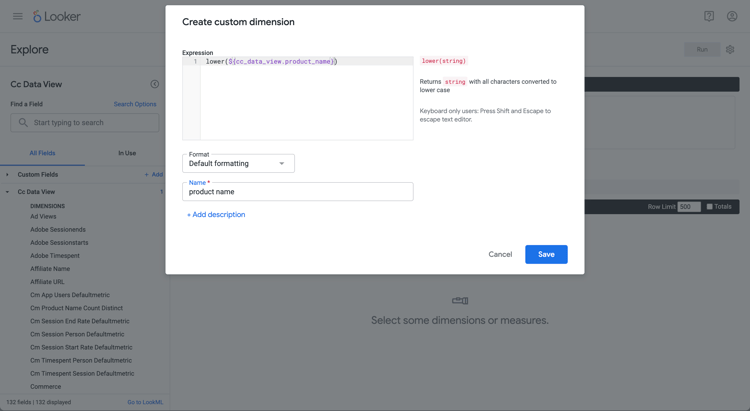The height and width of the screenshot is (411, 750).
Task: Enable the Totals checkbox
Action: coord(709,207)
